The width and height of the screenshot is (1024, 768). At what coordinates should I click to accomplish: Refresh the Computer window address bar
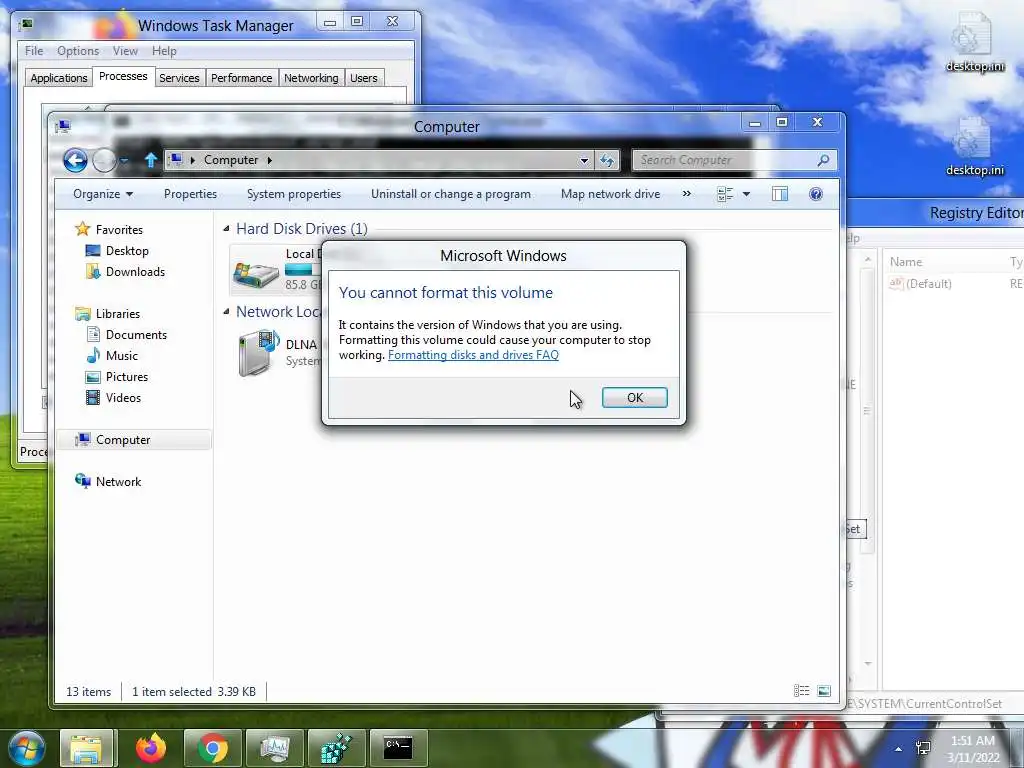click(607, 160)
